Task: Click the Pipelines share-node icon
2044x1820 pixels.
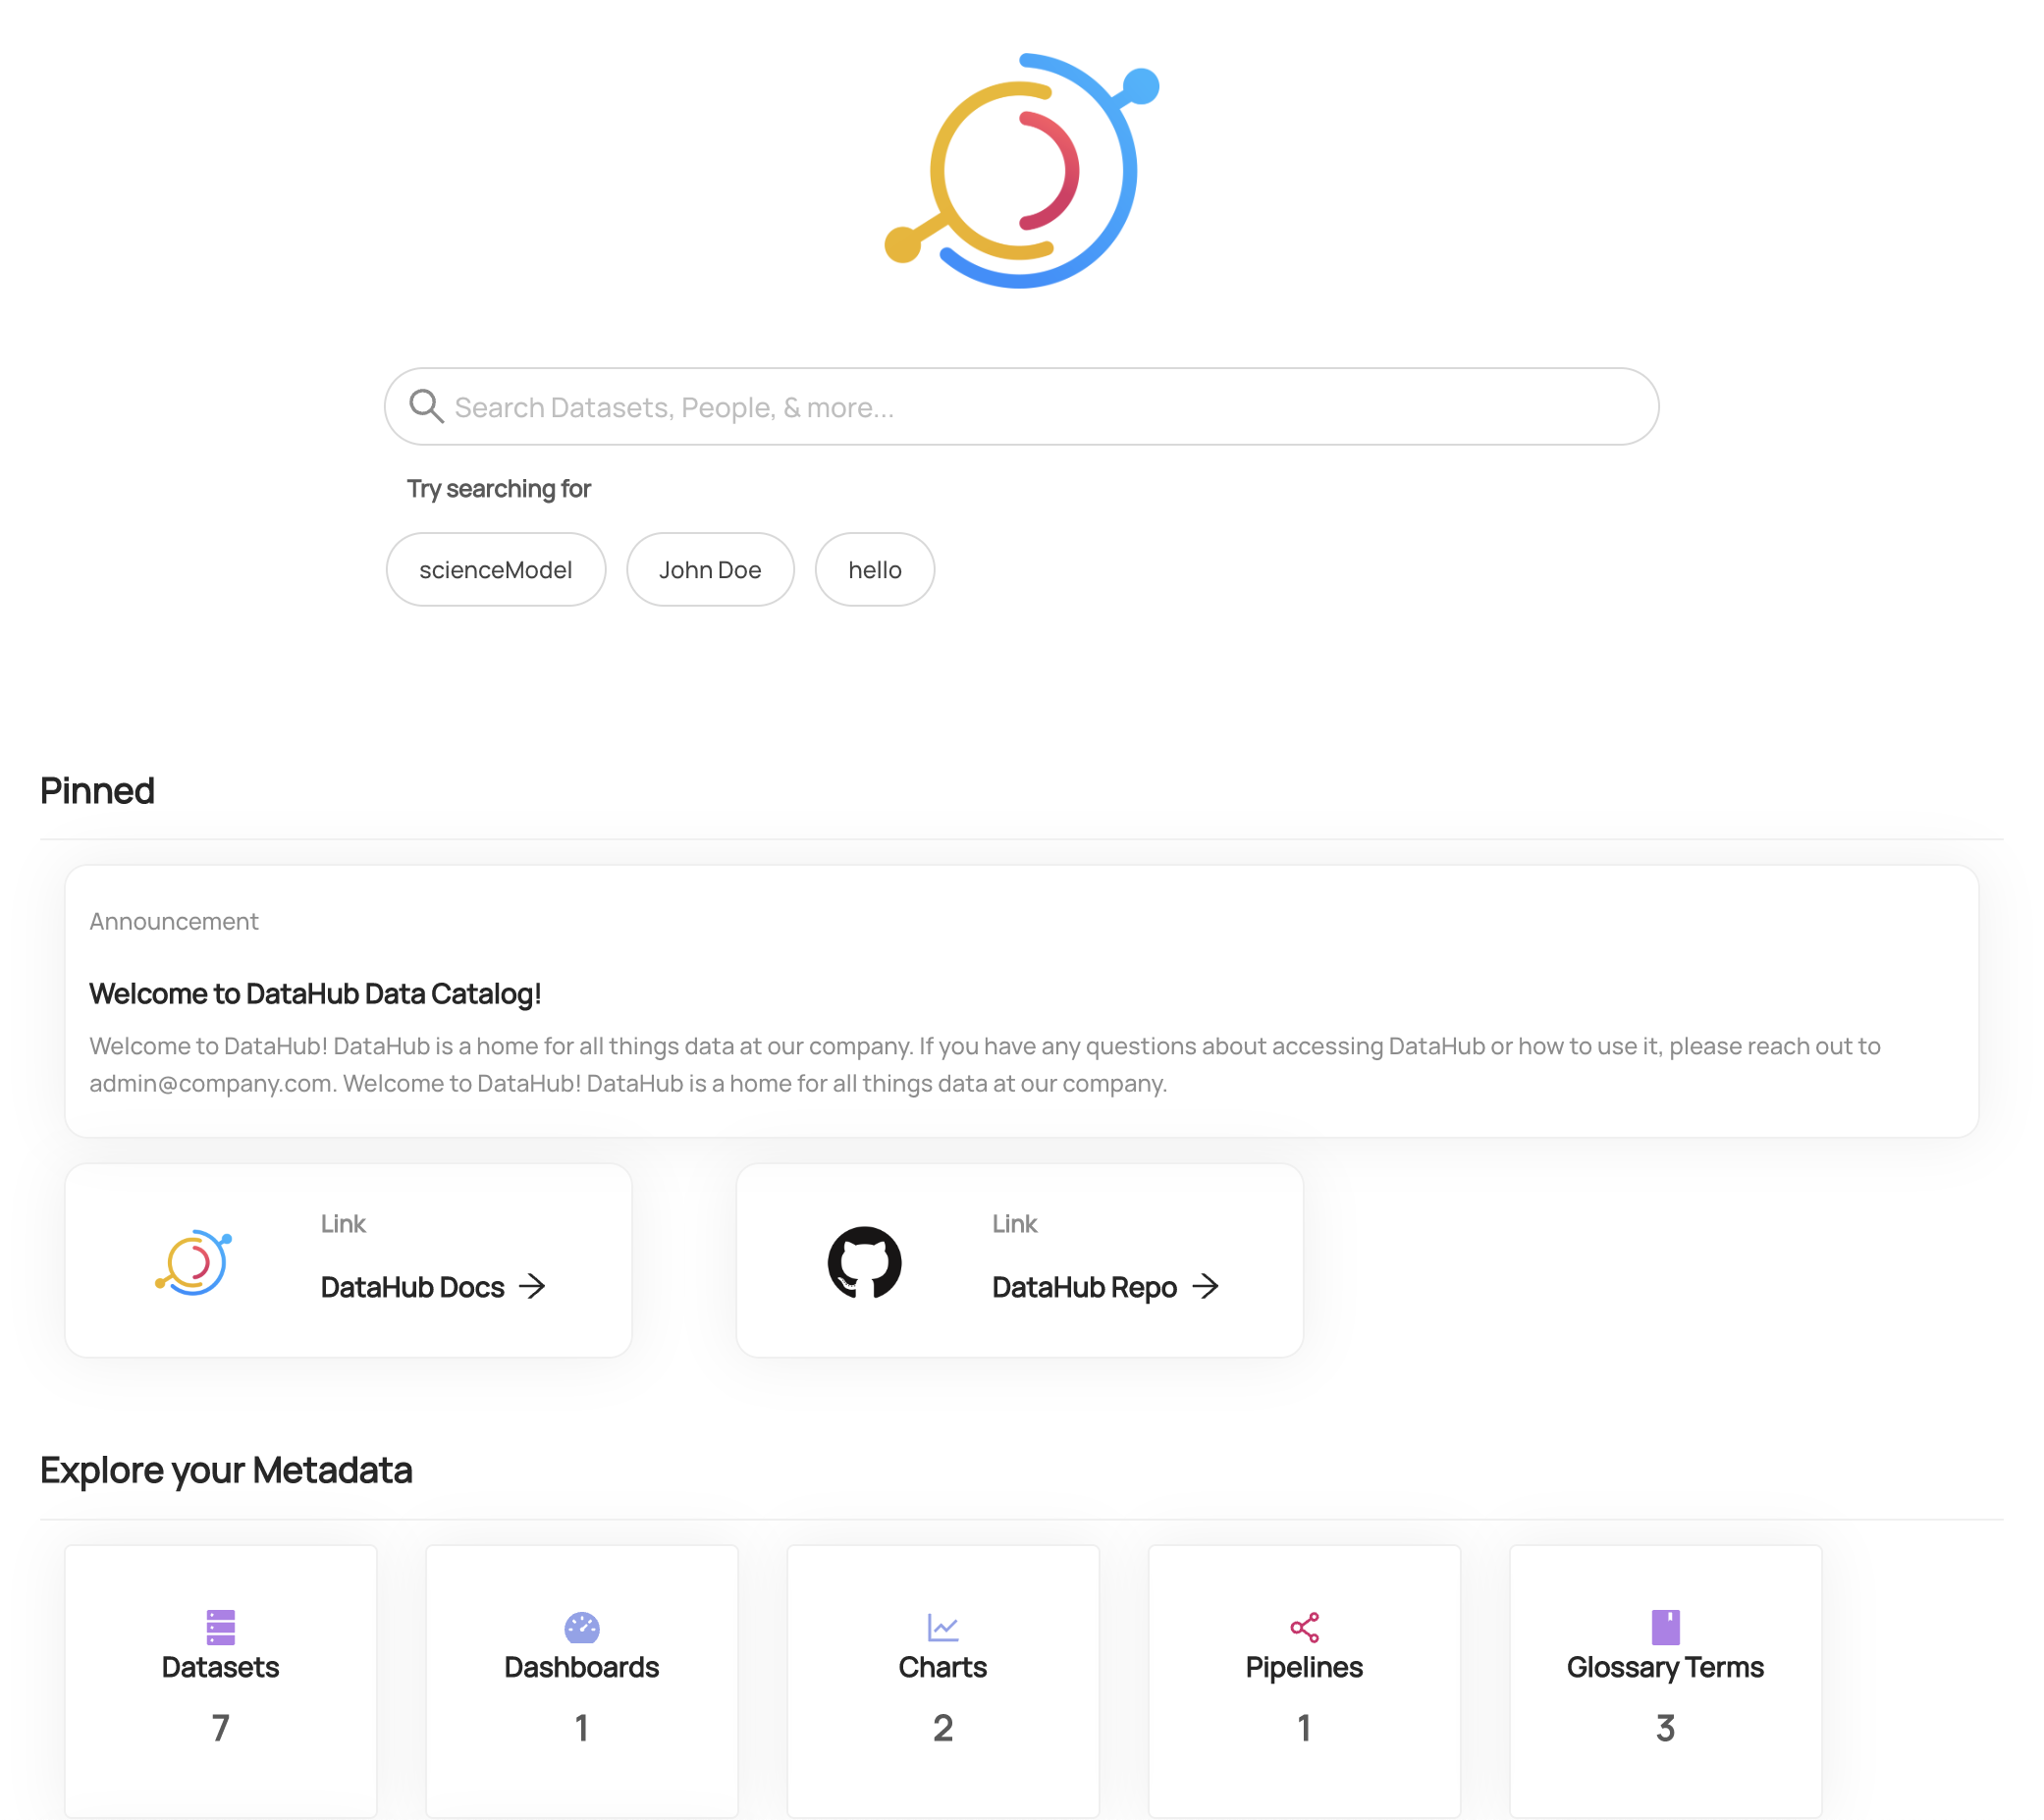Action: click(1304, 1627)
